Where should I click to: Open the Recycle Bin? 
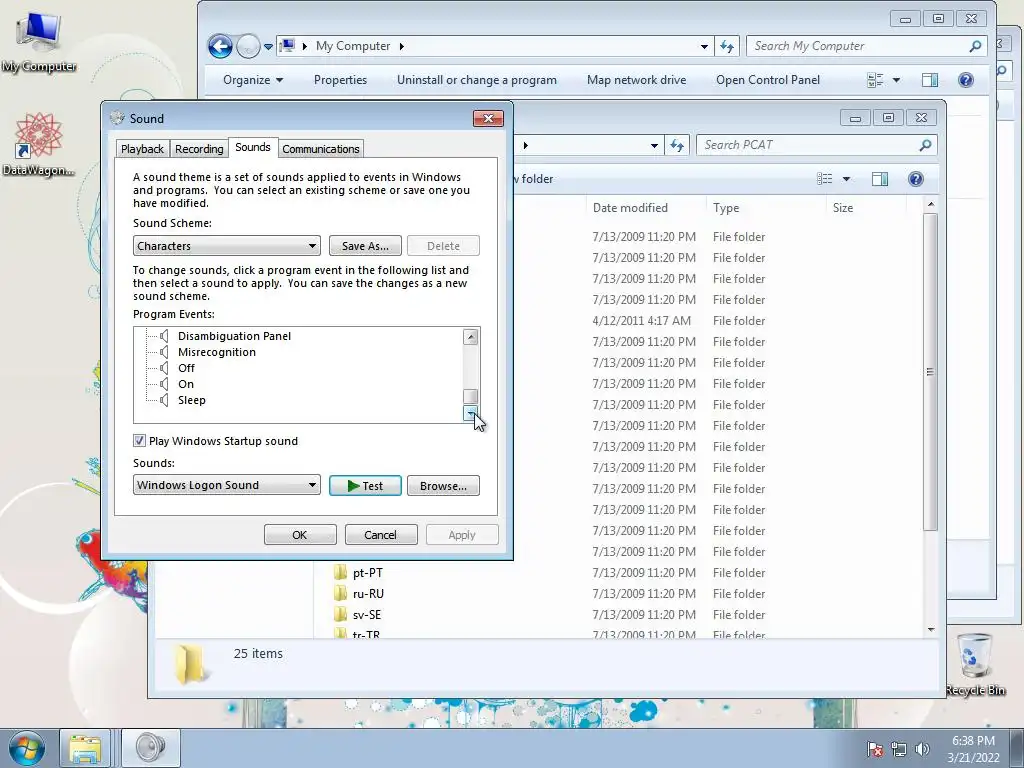974,664
